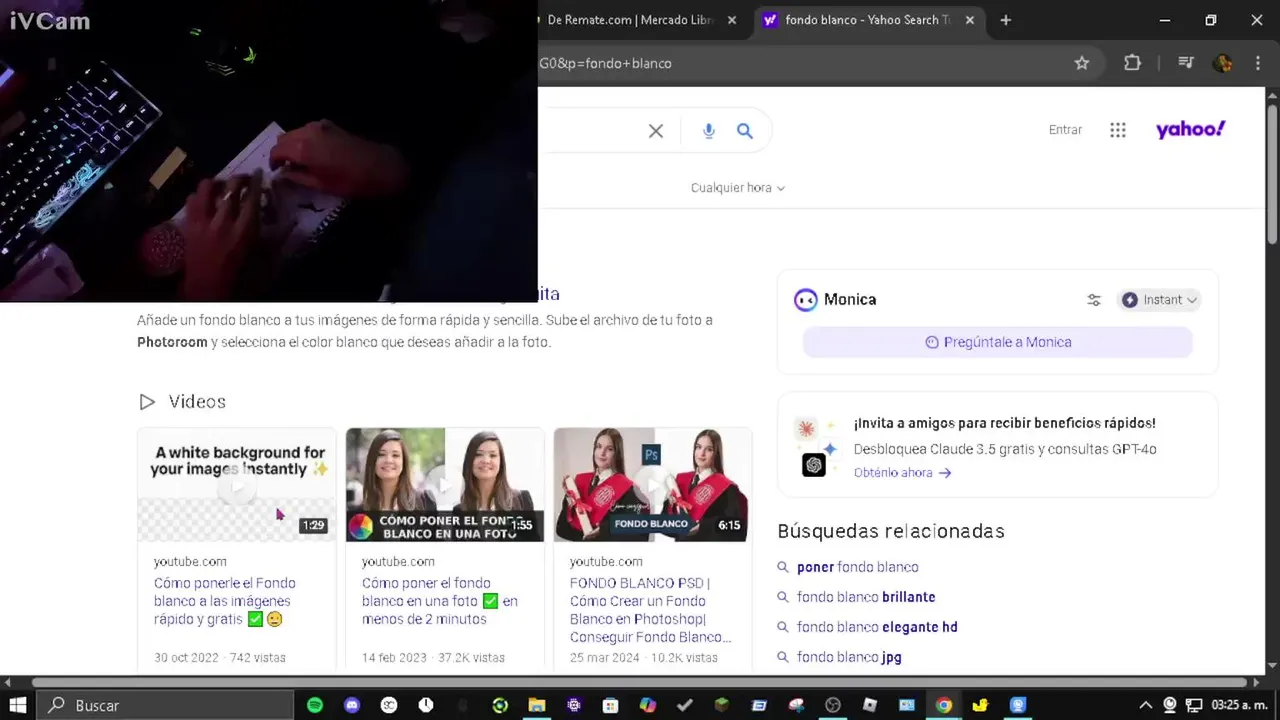Play the white background 1:29 video thumbnail
Image resolution: width=1280 pixels, height=720 pixels.
[x=237, y=485]
